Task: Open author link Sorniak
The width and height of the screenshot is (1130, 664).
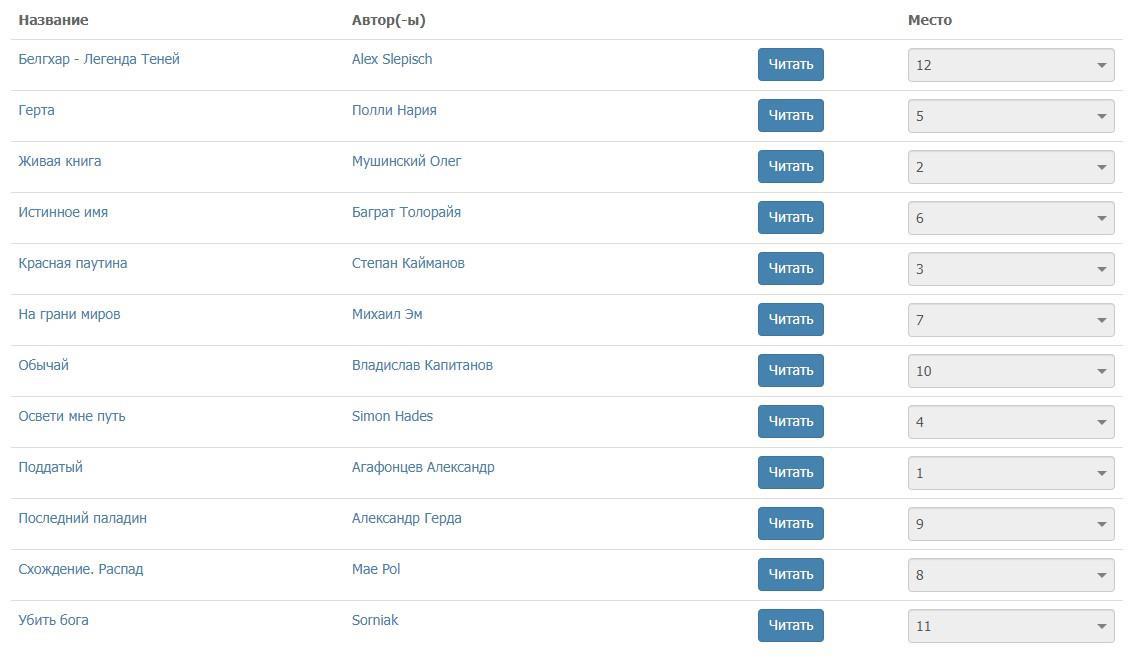Action: (x=375, y=620)
